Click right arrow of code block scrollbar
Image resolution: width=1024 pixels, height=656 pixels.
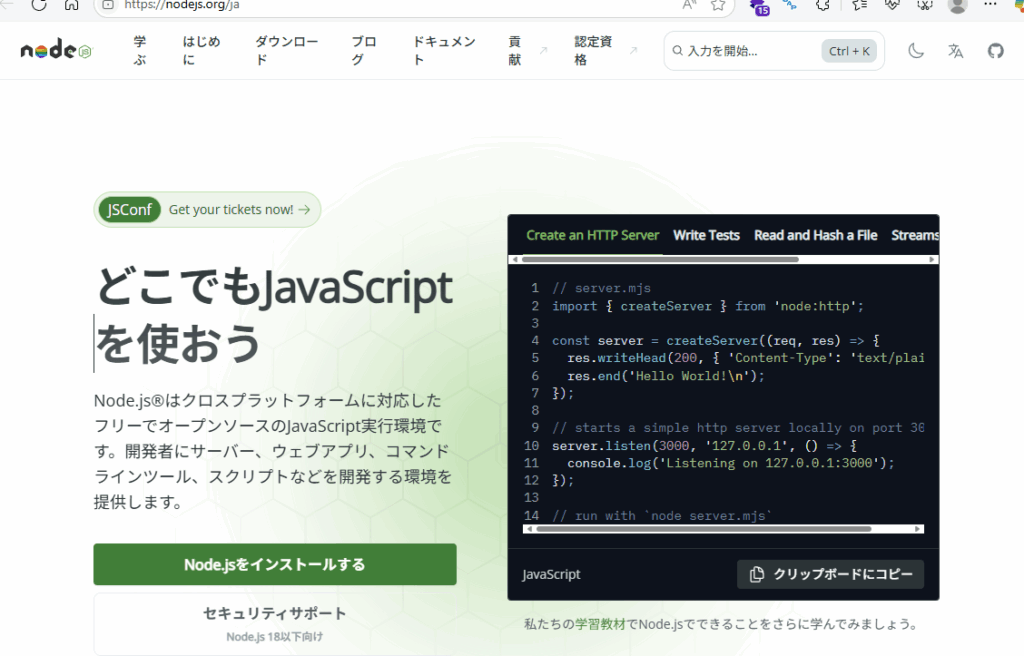tap(918, 529)
